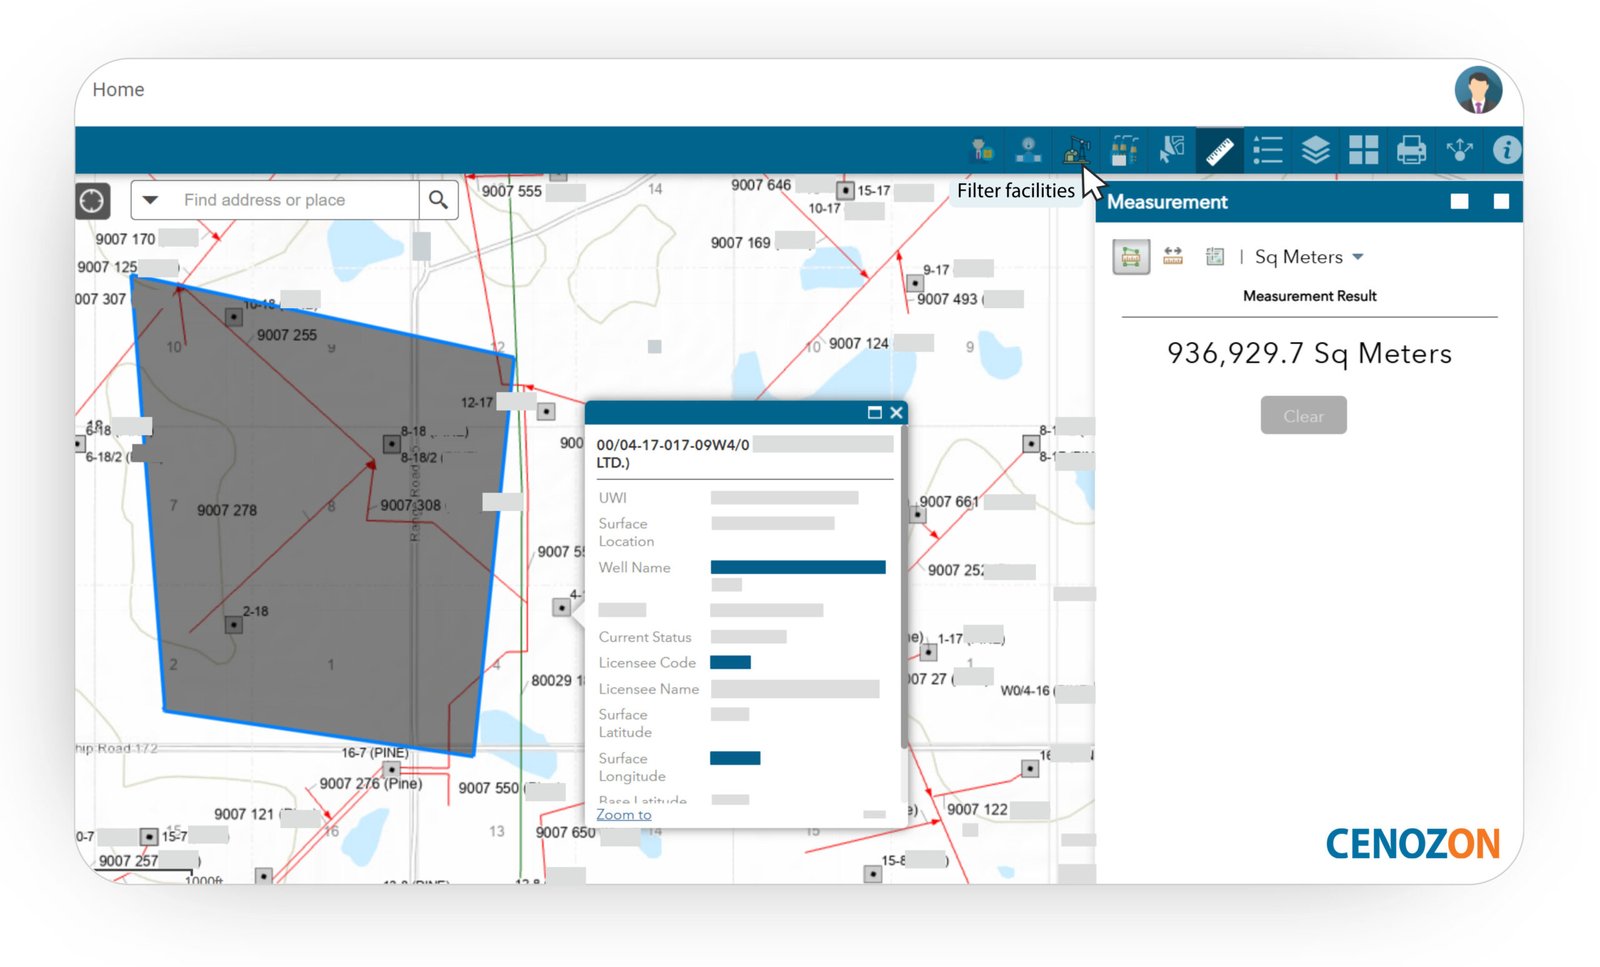Viewport: 1600px width, 967px height.
Task: Open the four-square grid gallery icon
Action: click(1363, 151)
